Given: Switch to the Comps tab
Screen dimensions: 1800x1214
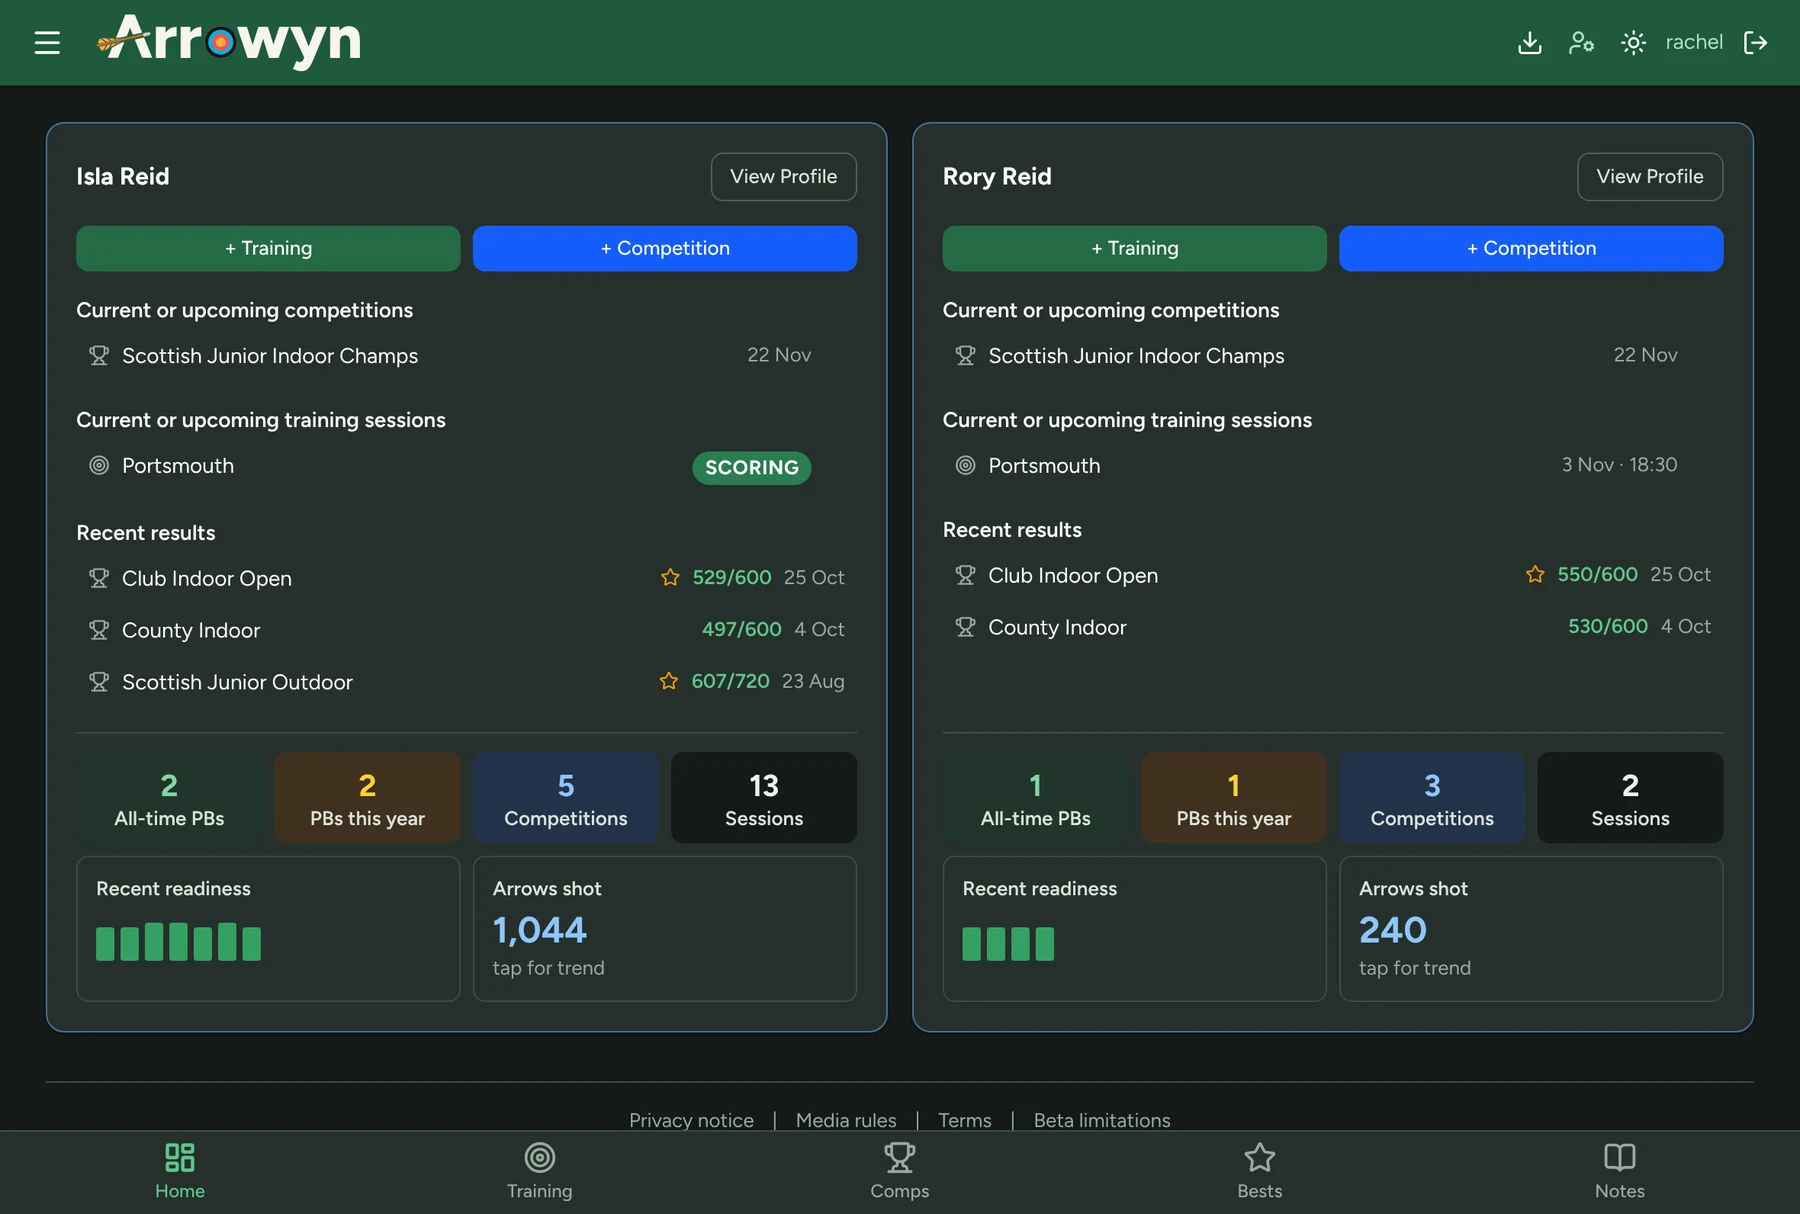Looking at the screenshot, I should point(900,1172).
